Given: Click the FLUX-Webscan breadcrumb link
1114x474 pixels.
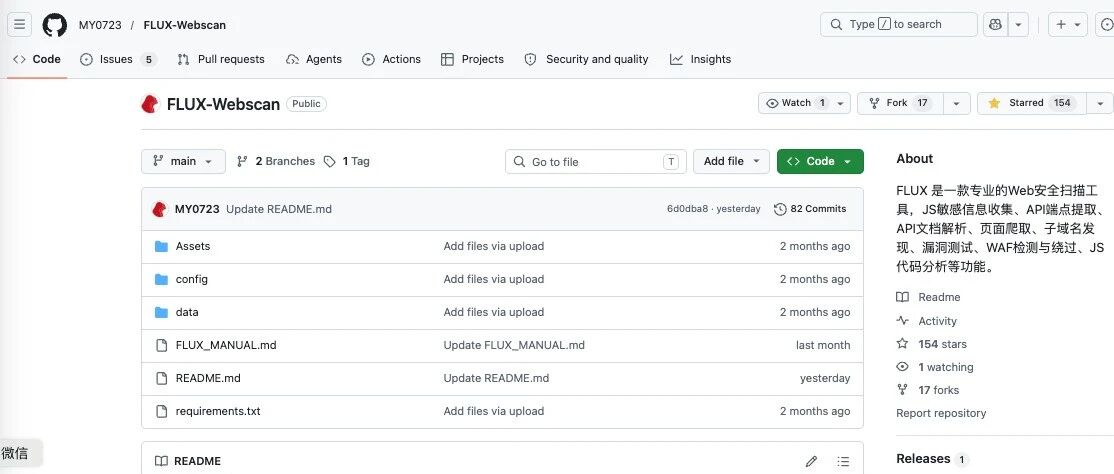Looking at the screenshot, I should pos(185,25).
